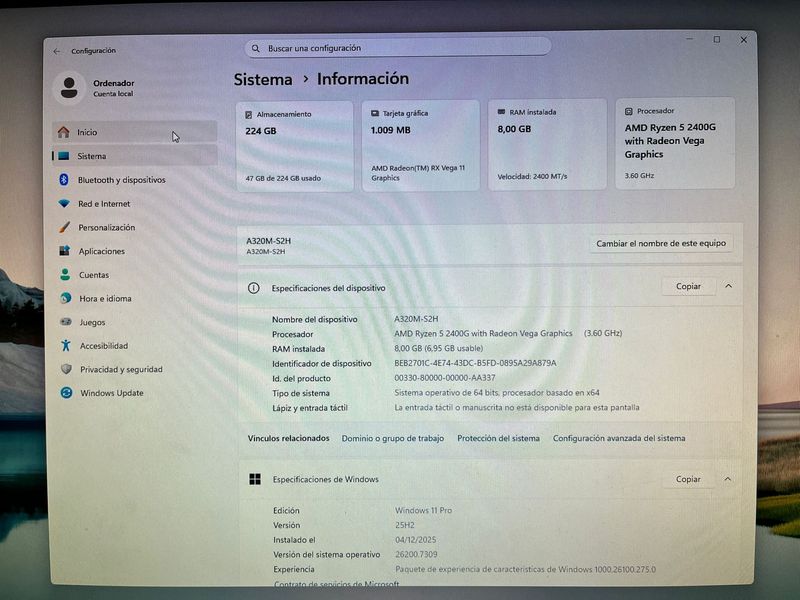Collapse Especificaciones de Windows section chevron
Image resolution: width=800 pixels, height=600 pixels.
pos(728,479)
